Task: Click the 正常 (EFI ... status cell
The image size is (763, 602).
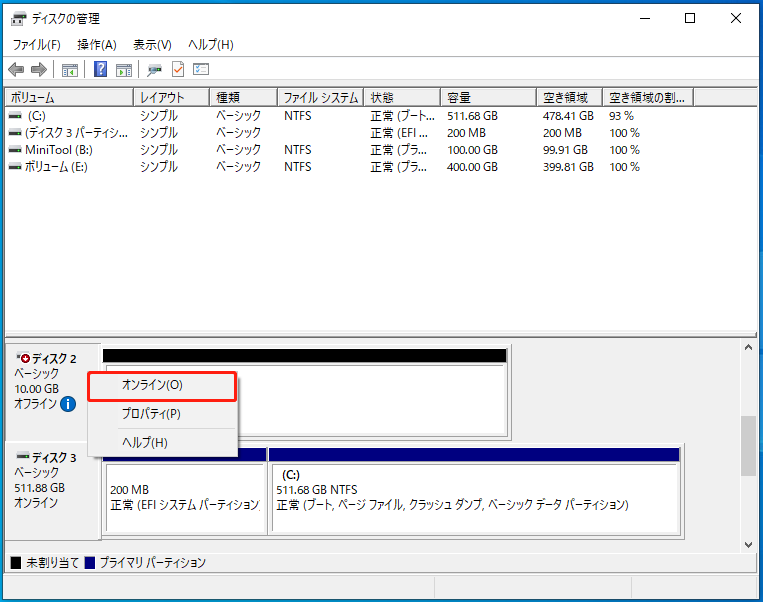Action: 399,133
